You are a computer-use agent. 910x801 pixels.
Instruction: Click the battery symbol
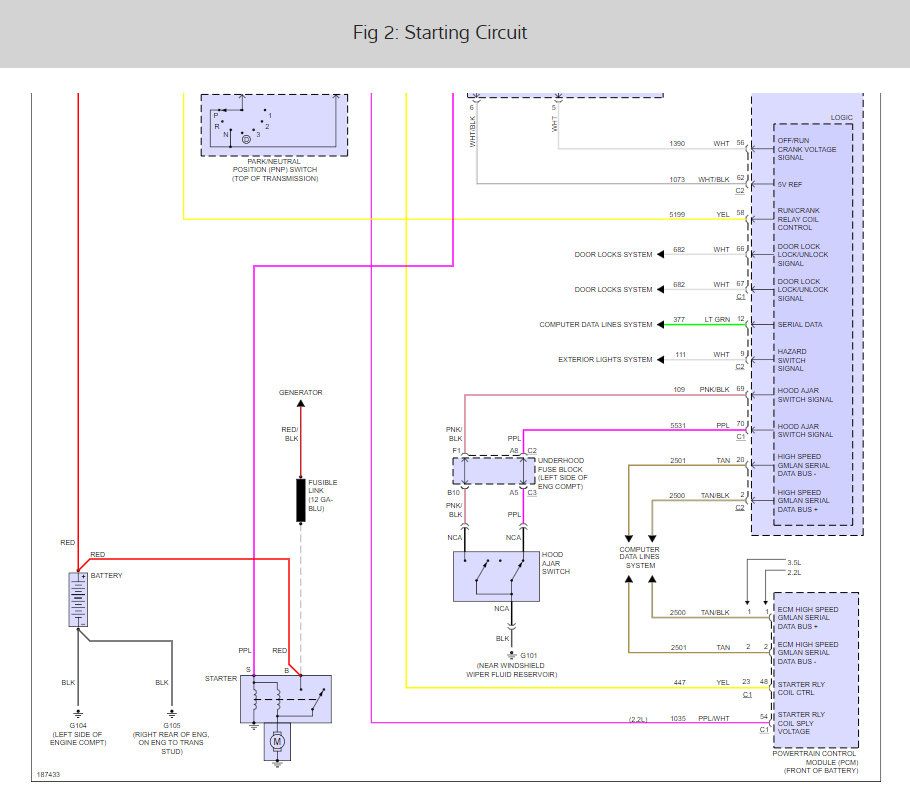coord(78,600)
